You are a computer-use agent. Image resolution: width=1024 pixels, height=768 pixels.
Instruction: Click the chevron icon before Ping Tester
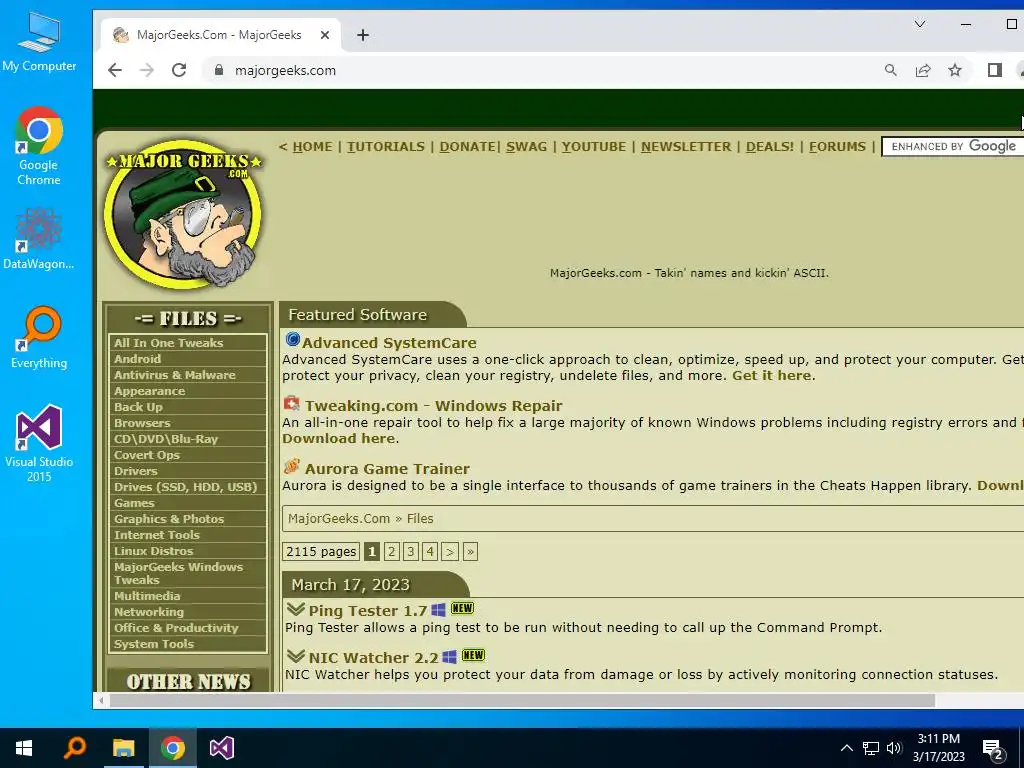[296, 609]
